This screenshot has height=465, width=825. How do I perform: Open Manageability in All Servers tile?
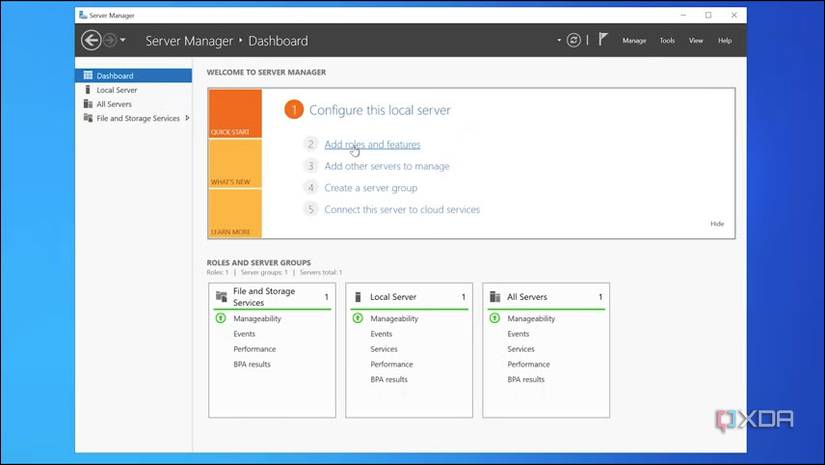(x=531, y=319)
